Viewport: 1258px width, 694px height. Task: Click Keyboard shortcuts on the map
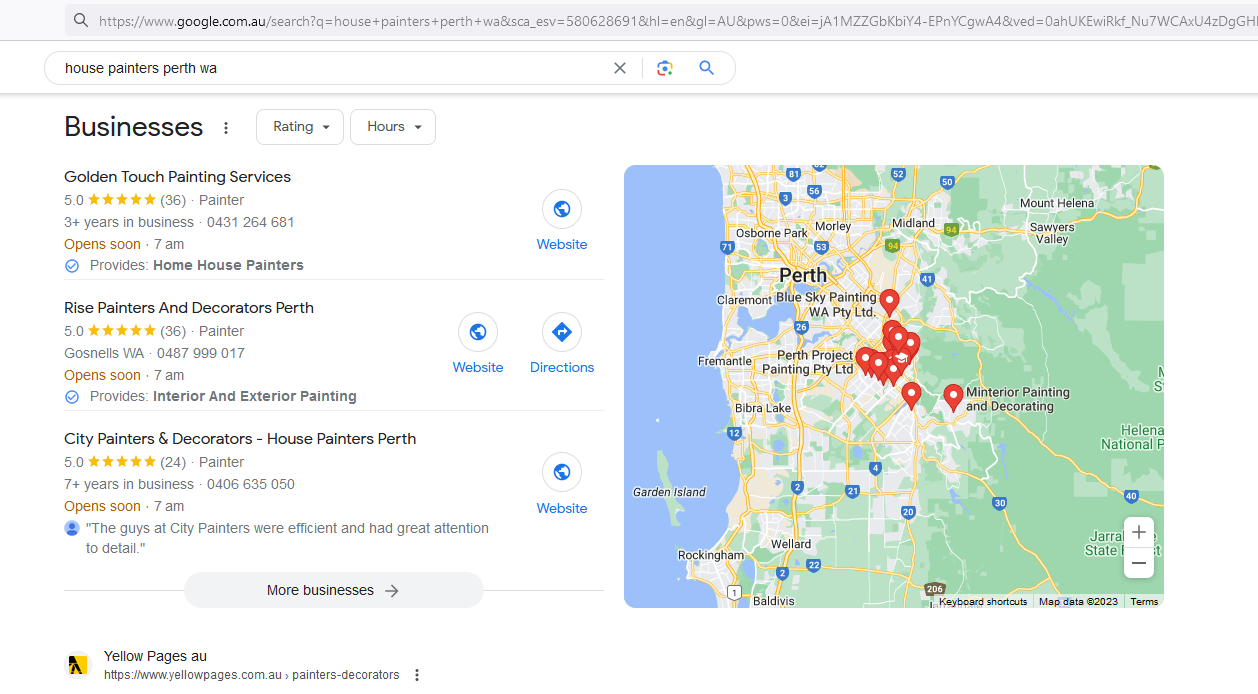pos(983,602)
